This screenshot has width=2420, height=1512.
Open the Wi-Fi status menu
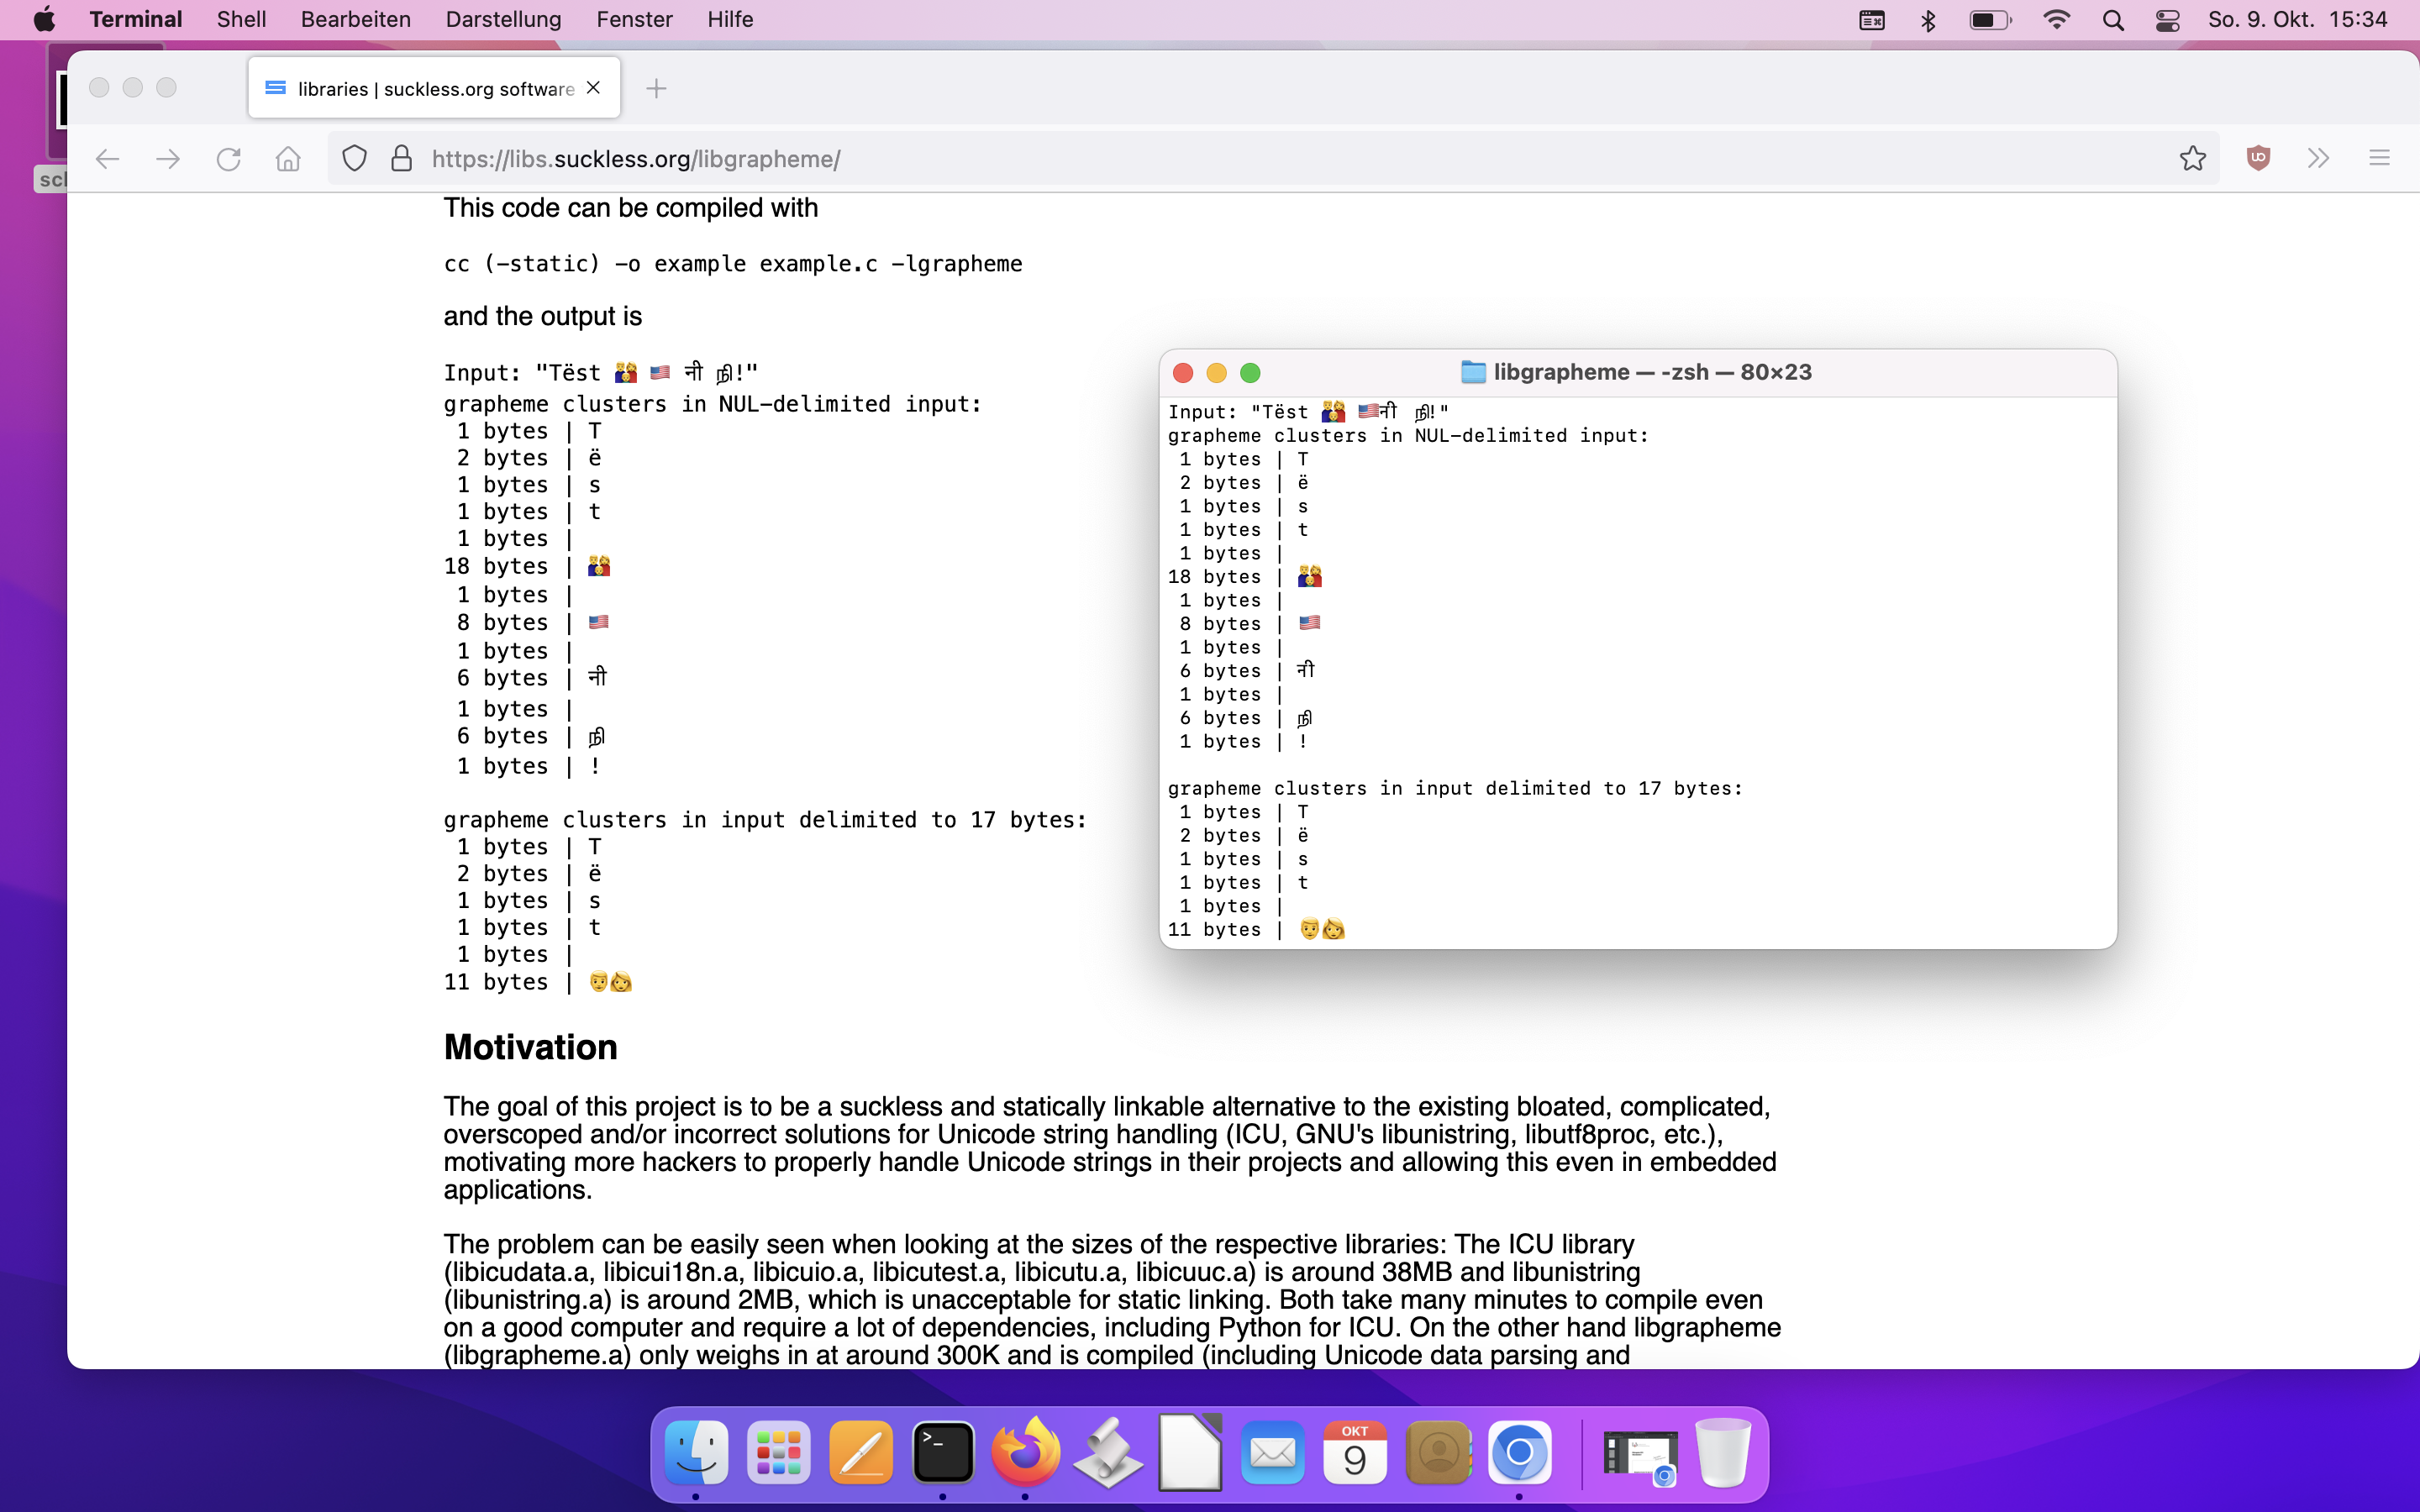pyautogui.click(x=2056, y=20)
